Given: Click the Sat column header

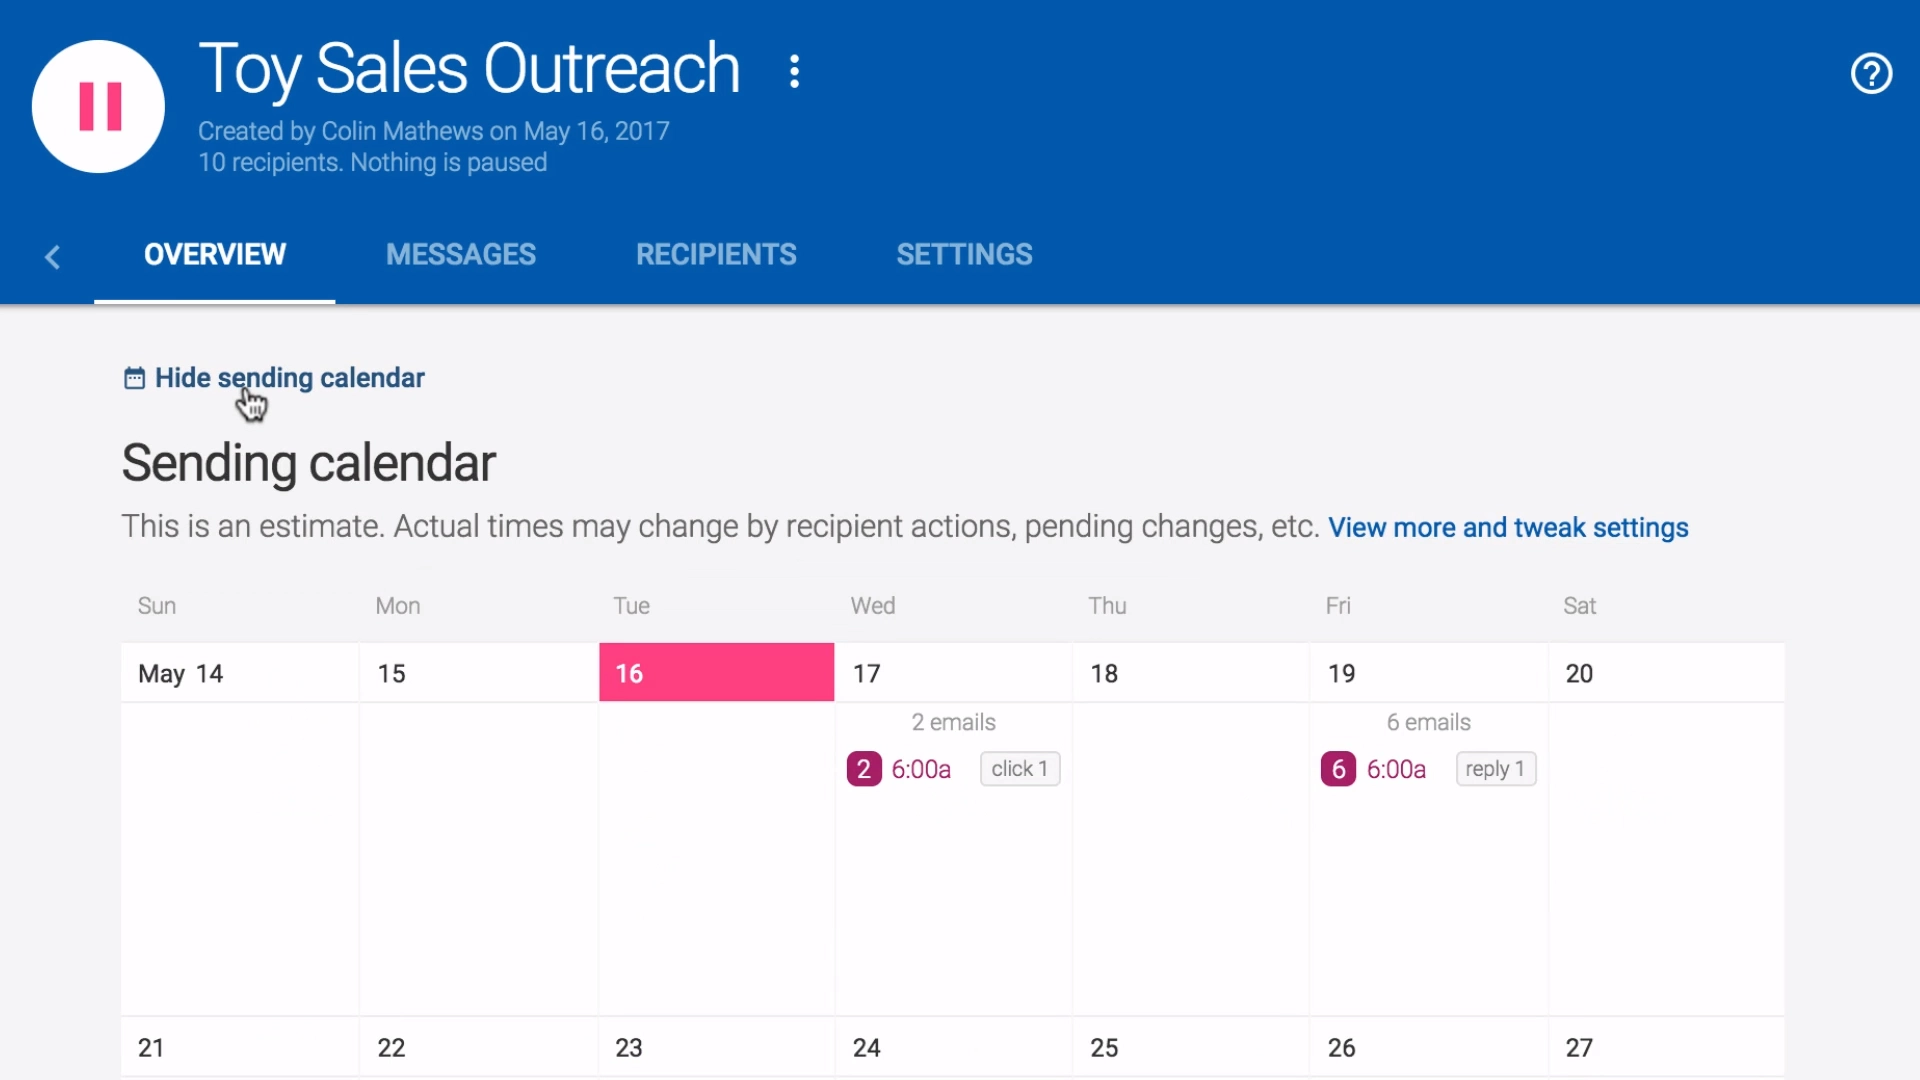Looking at the screenshot, I should pyautogui.click(x=1579, y=606).
